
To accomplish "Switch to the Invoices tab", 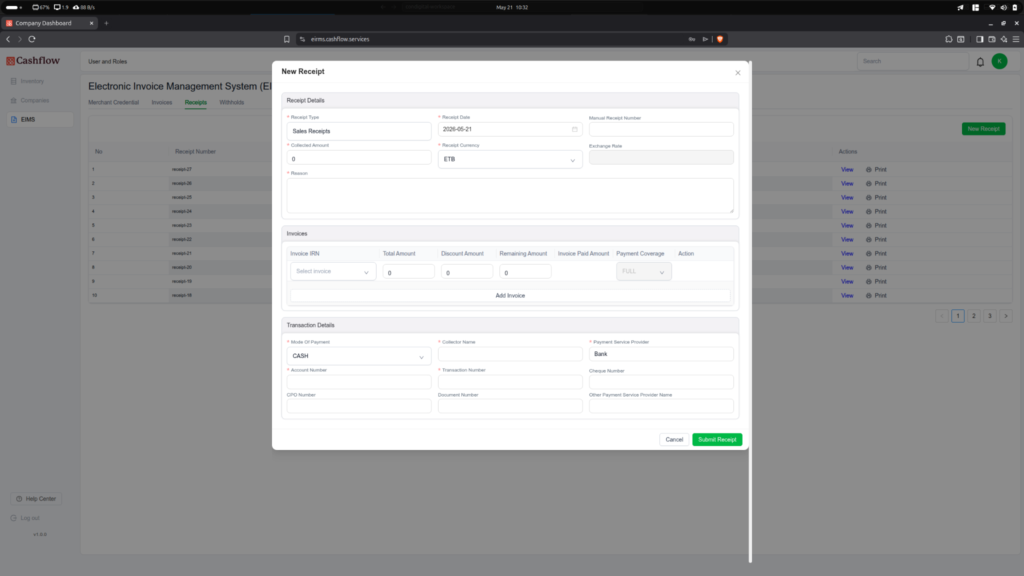I will [162, 103].
